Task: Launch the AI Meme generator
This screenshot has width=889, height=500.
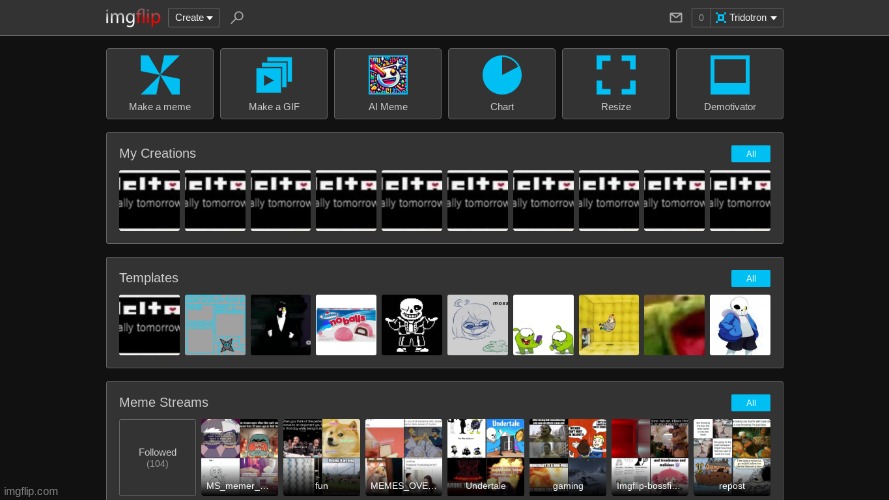Action: pos(388,83)
